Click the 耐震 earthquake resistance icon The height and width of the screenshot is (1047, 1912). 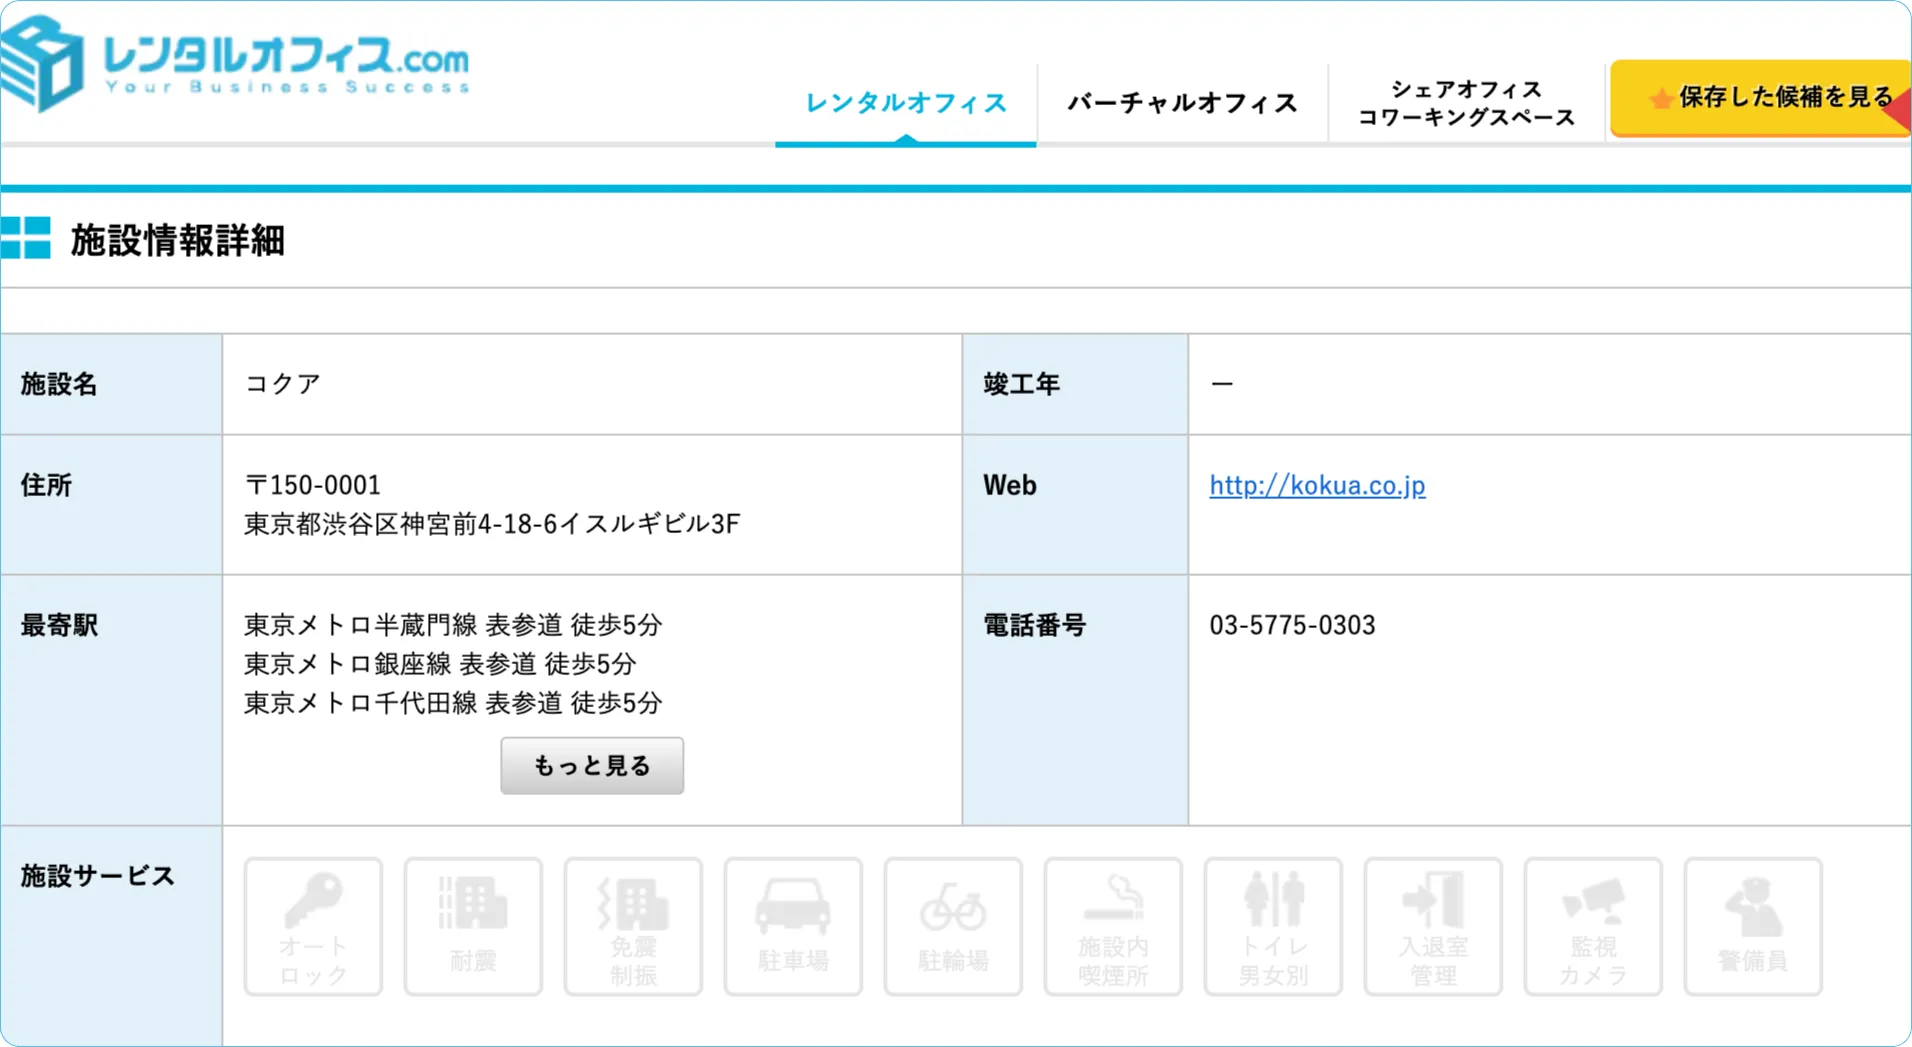[473, 926]
